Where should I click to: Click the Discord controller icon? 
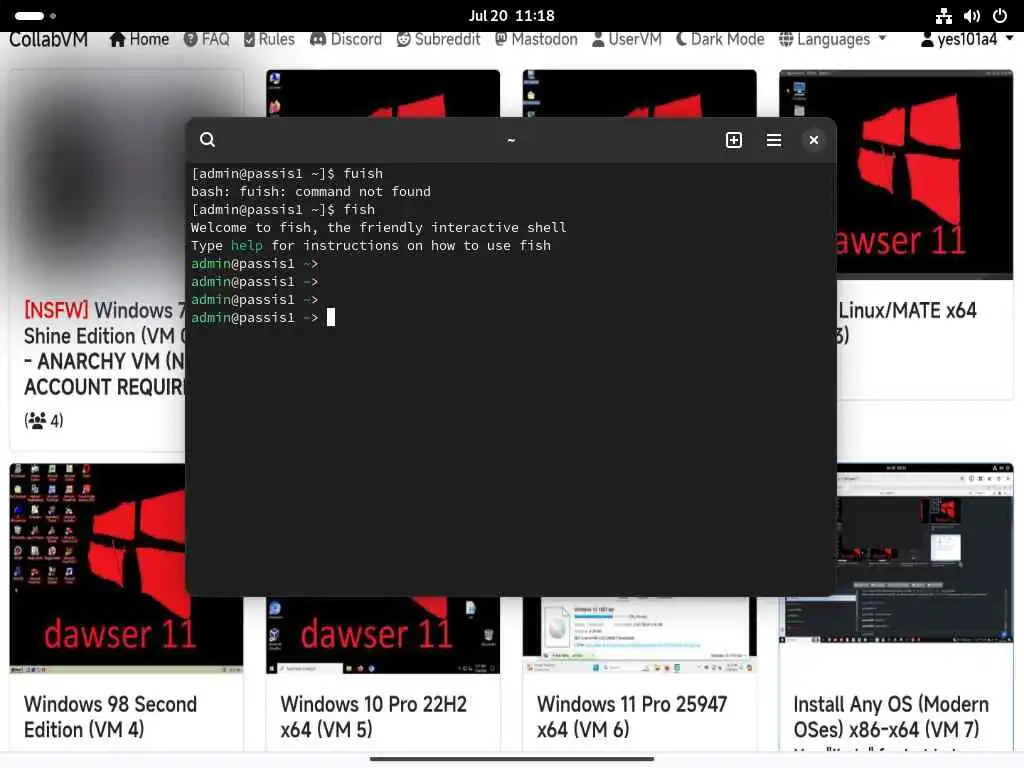pos(317,39)
